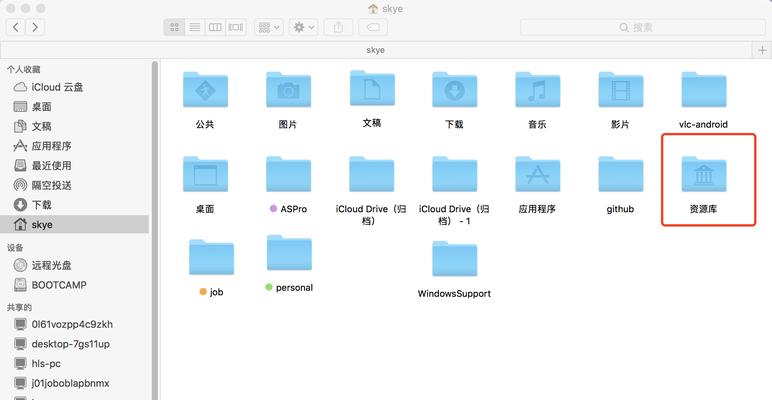Image resolution: width=772 pixels, height=400 pixels.
Task: Click the WindowsSupport folder name label
Action: pos(454,294)
